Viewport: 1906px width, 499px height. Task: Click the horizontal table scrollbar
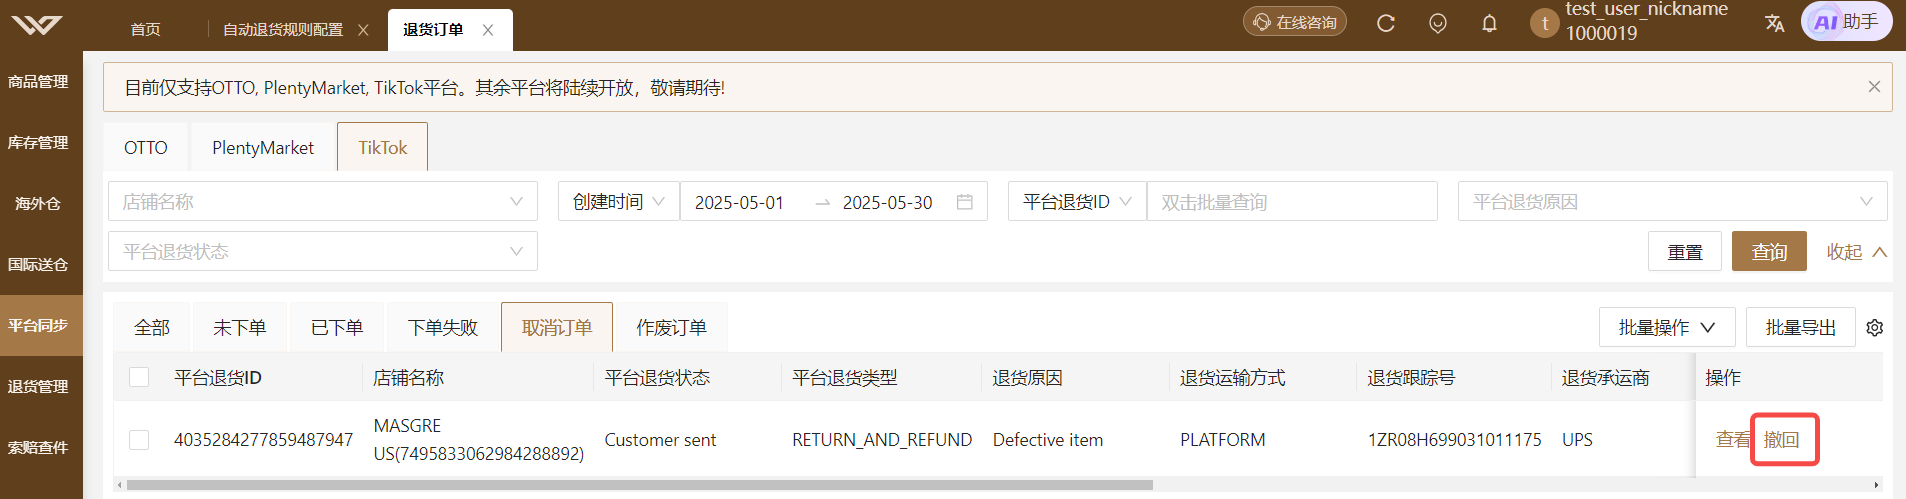[640, 485]
